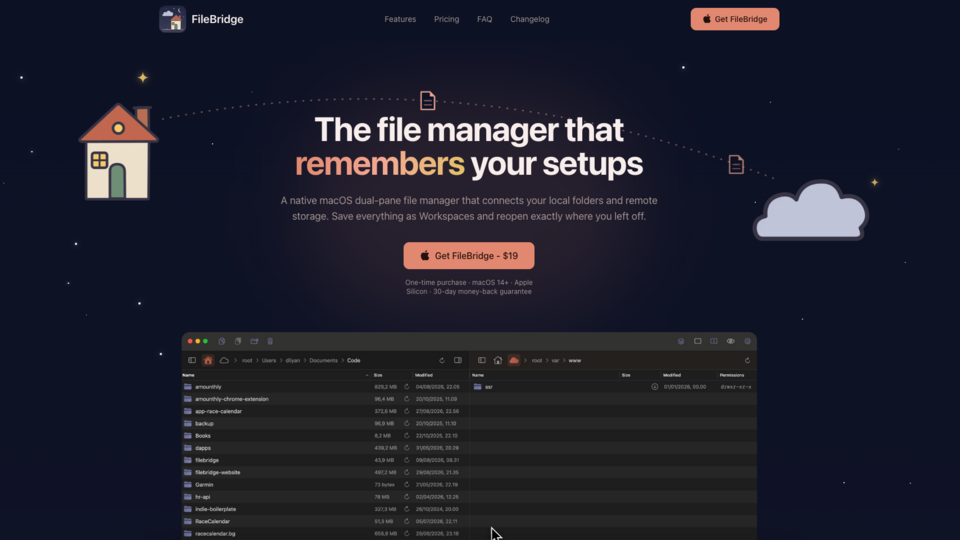The height and width of the screenshot is (540, 960).
Task: Select the home icon in left pane
Action: coord(208,360)
